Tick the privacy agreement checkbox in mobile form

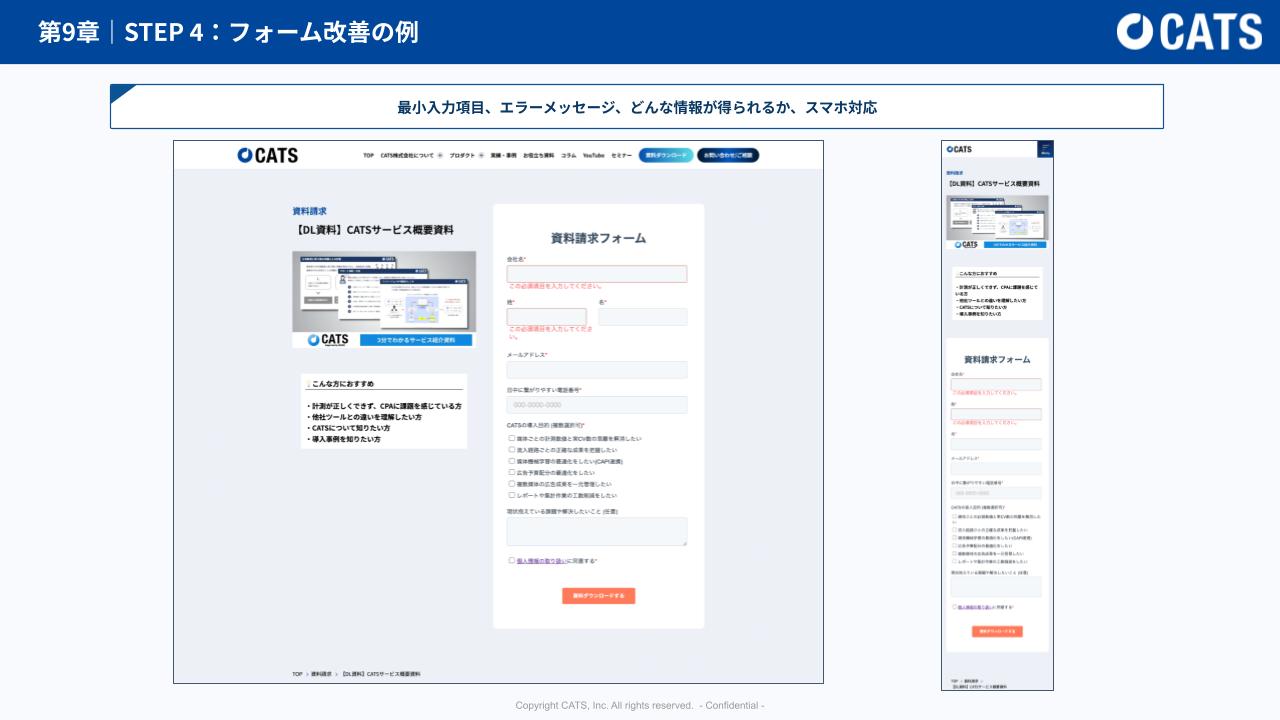pyautogui.click(x=954, y=606)
